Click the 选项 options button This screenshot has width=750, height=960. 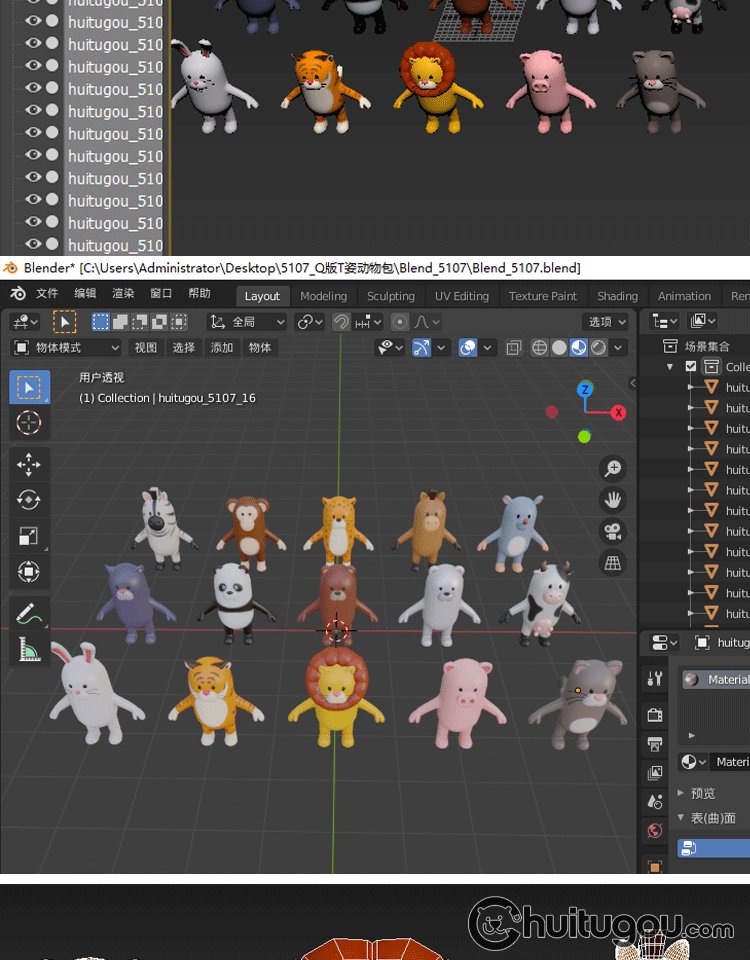click(x=606, y=322)
